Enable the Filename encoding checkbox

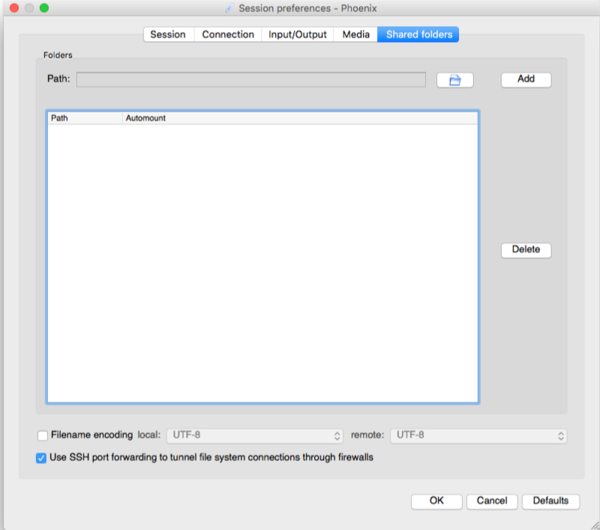click(x=42, y=436)
